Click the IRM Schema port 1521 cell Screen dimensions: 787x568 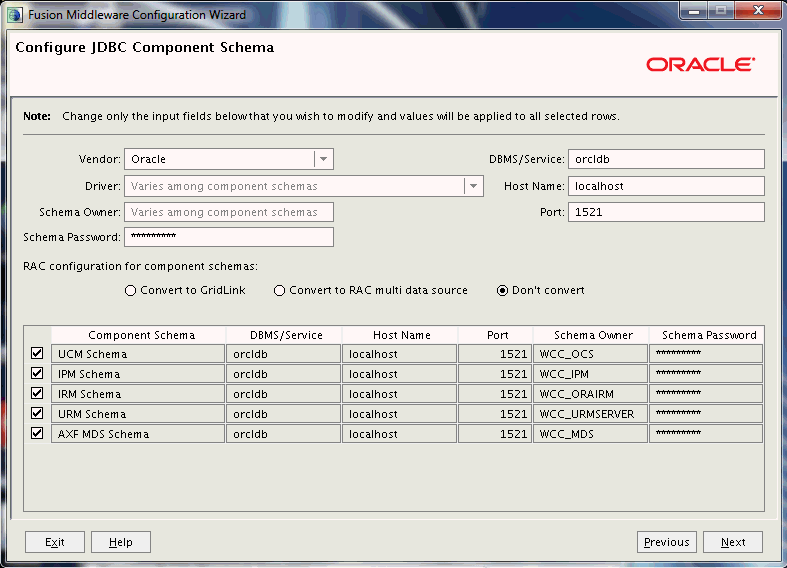(x=495, y=394)
